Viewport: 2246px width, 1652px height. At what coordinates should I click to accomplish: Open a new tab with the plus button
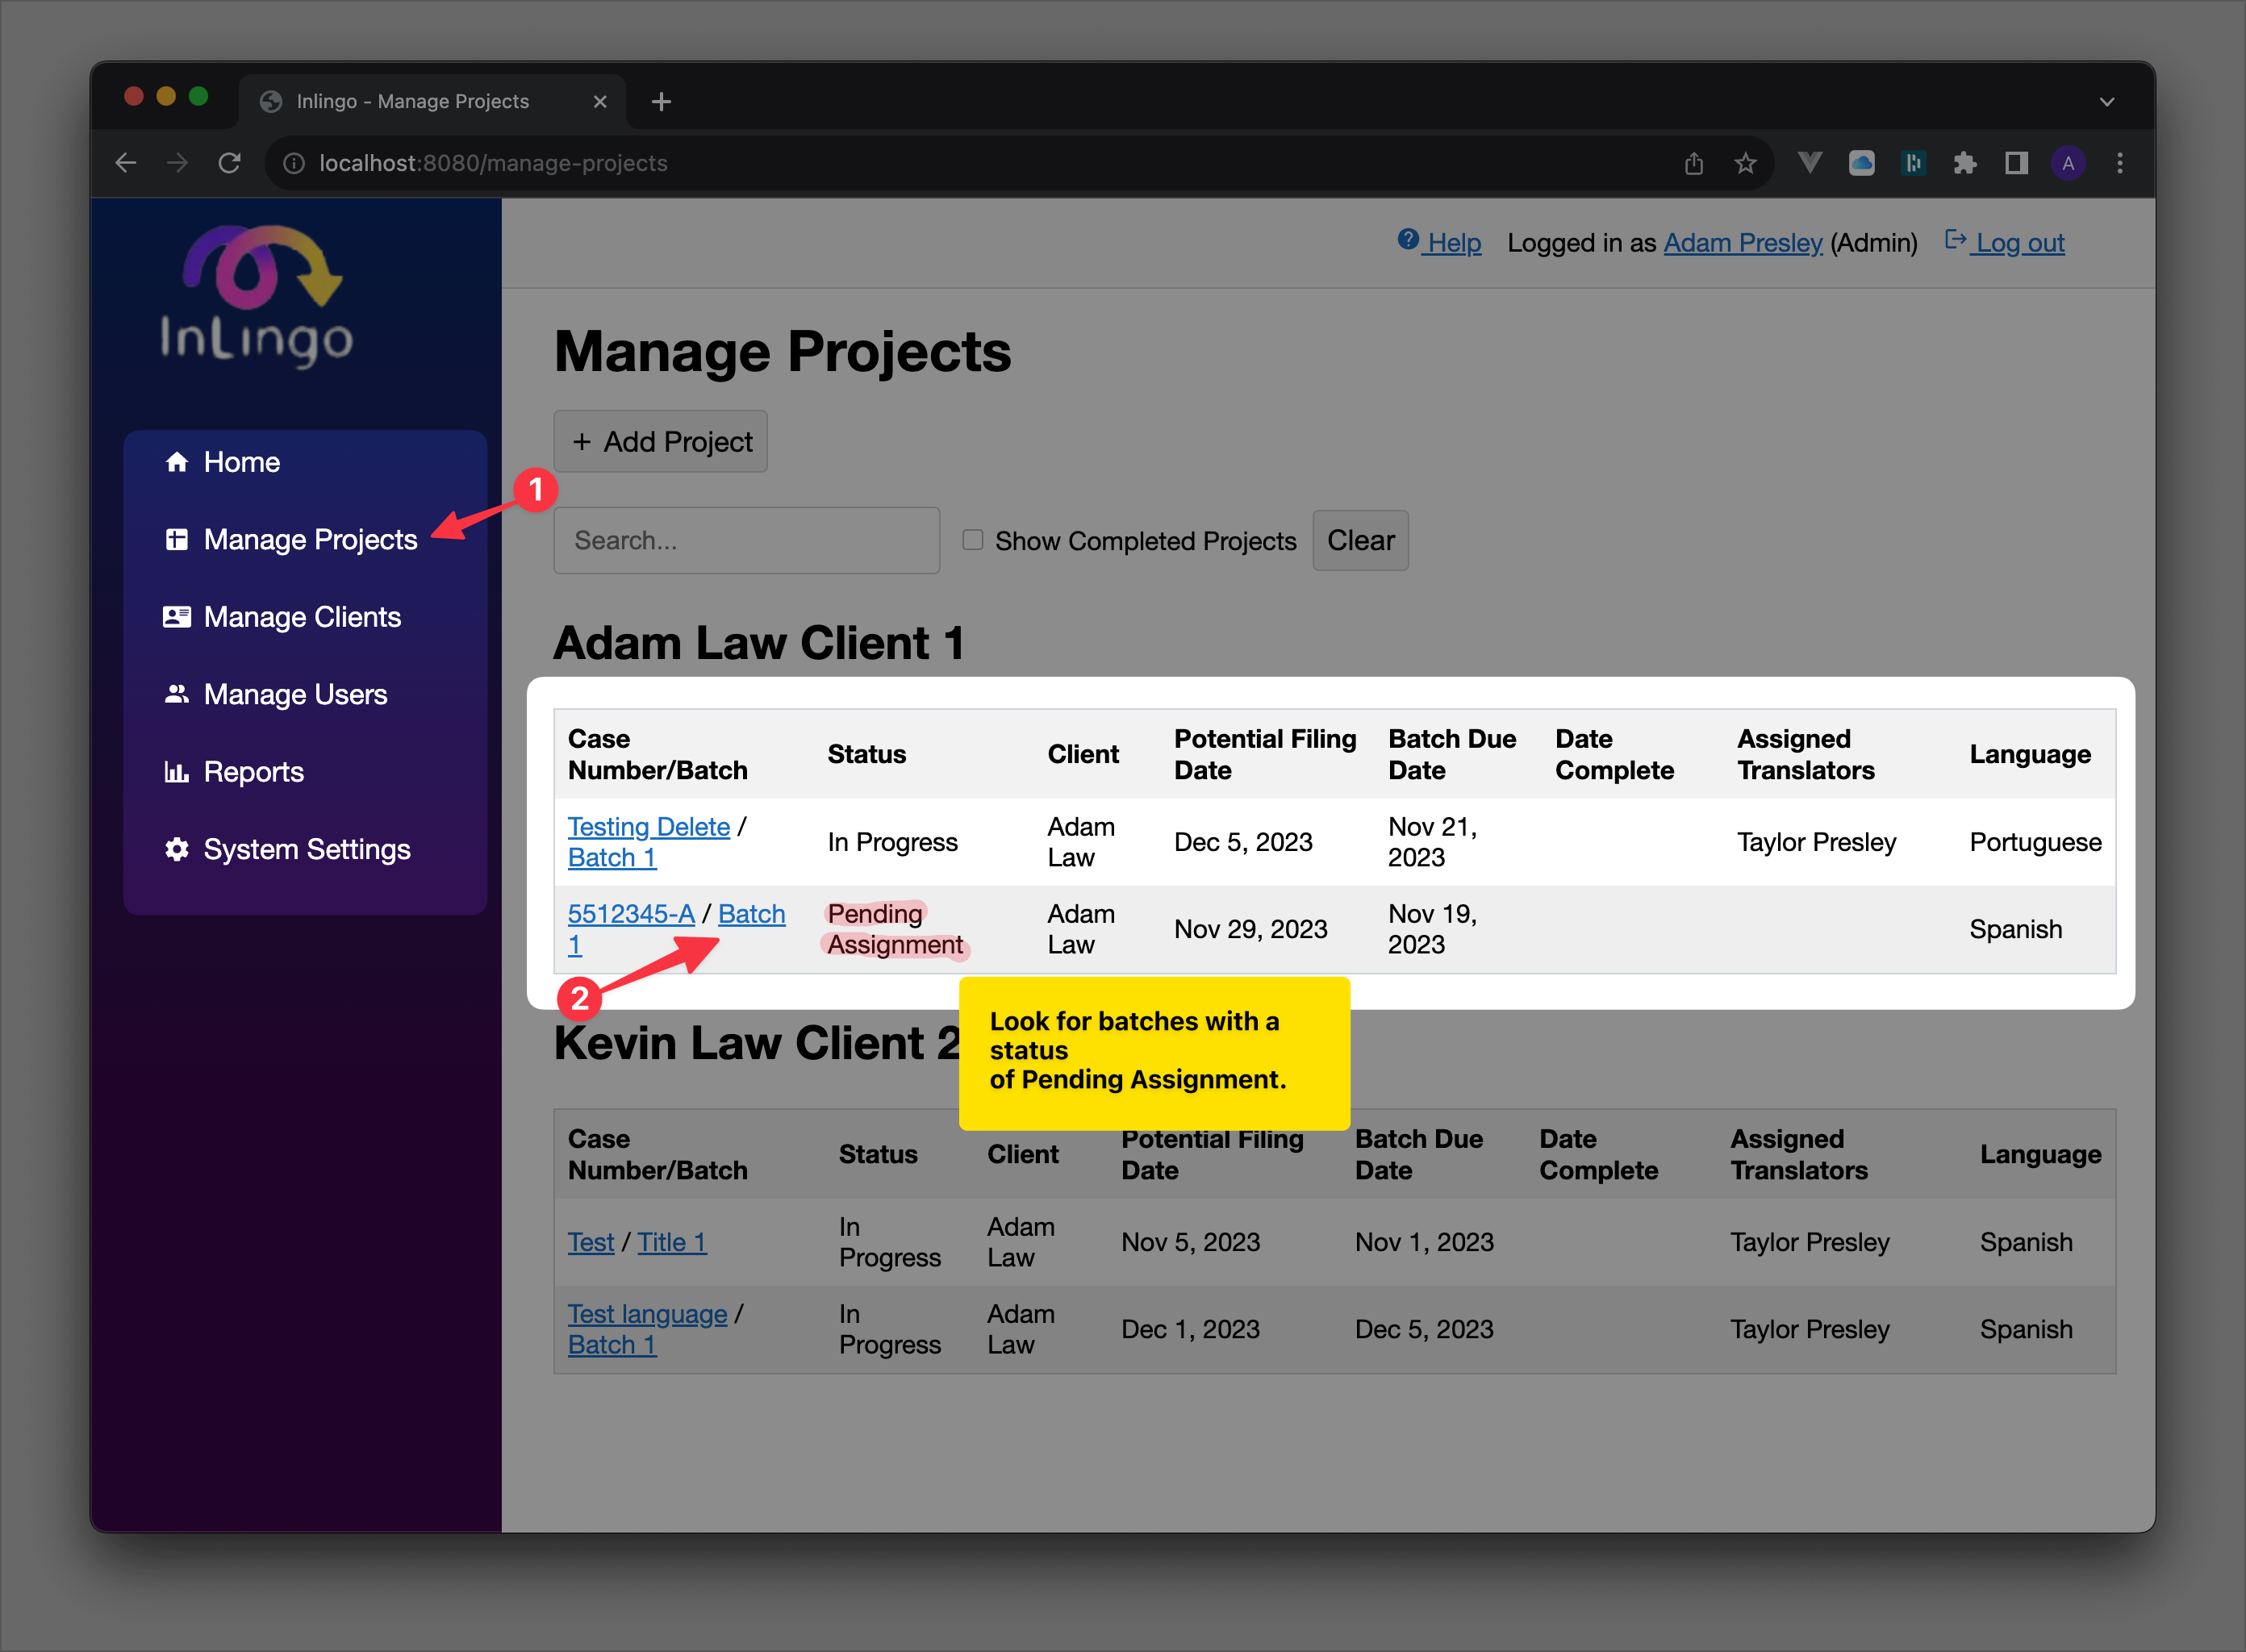[x=661, y=100]
